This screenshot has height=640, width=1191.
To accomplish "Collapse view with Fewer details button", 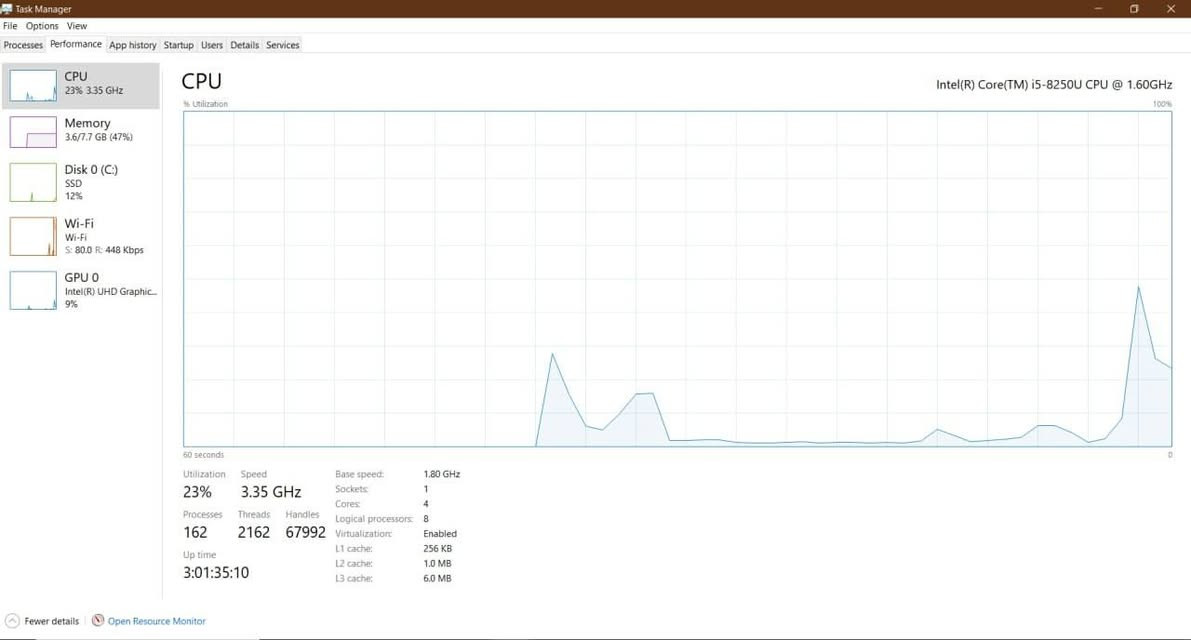I will click(51, 621).
